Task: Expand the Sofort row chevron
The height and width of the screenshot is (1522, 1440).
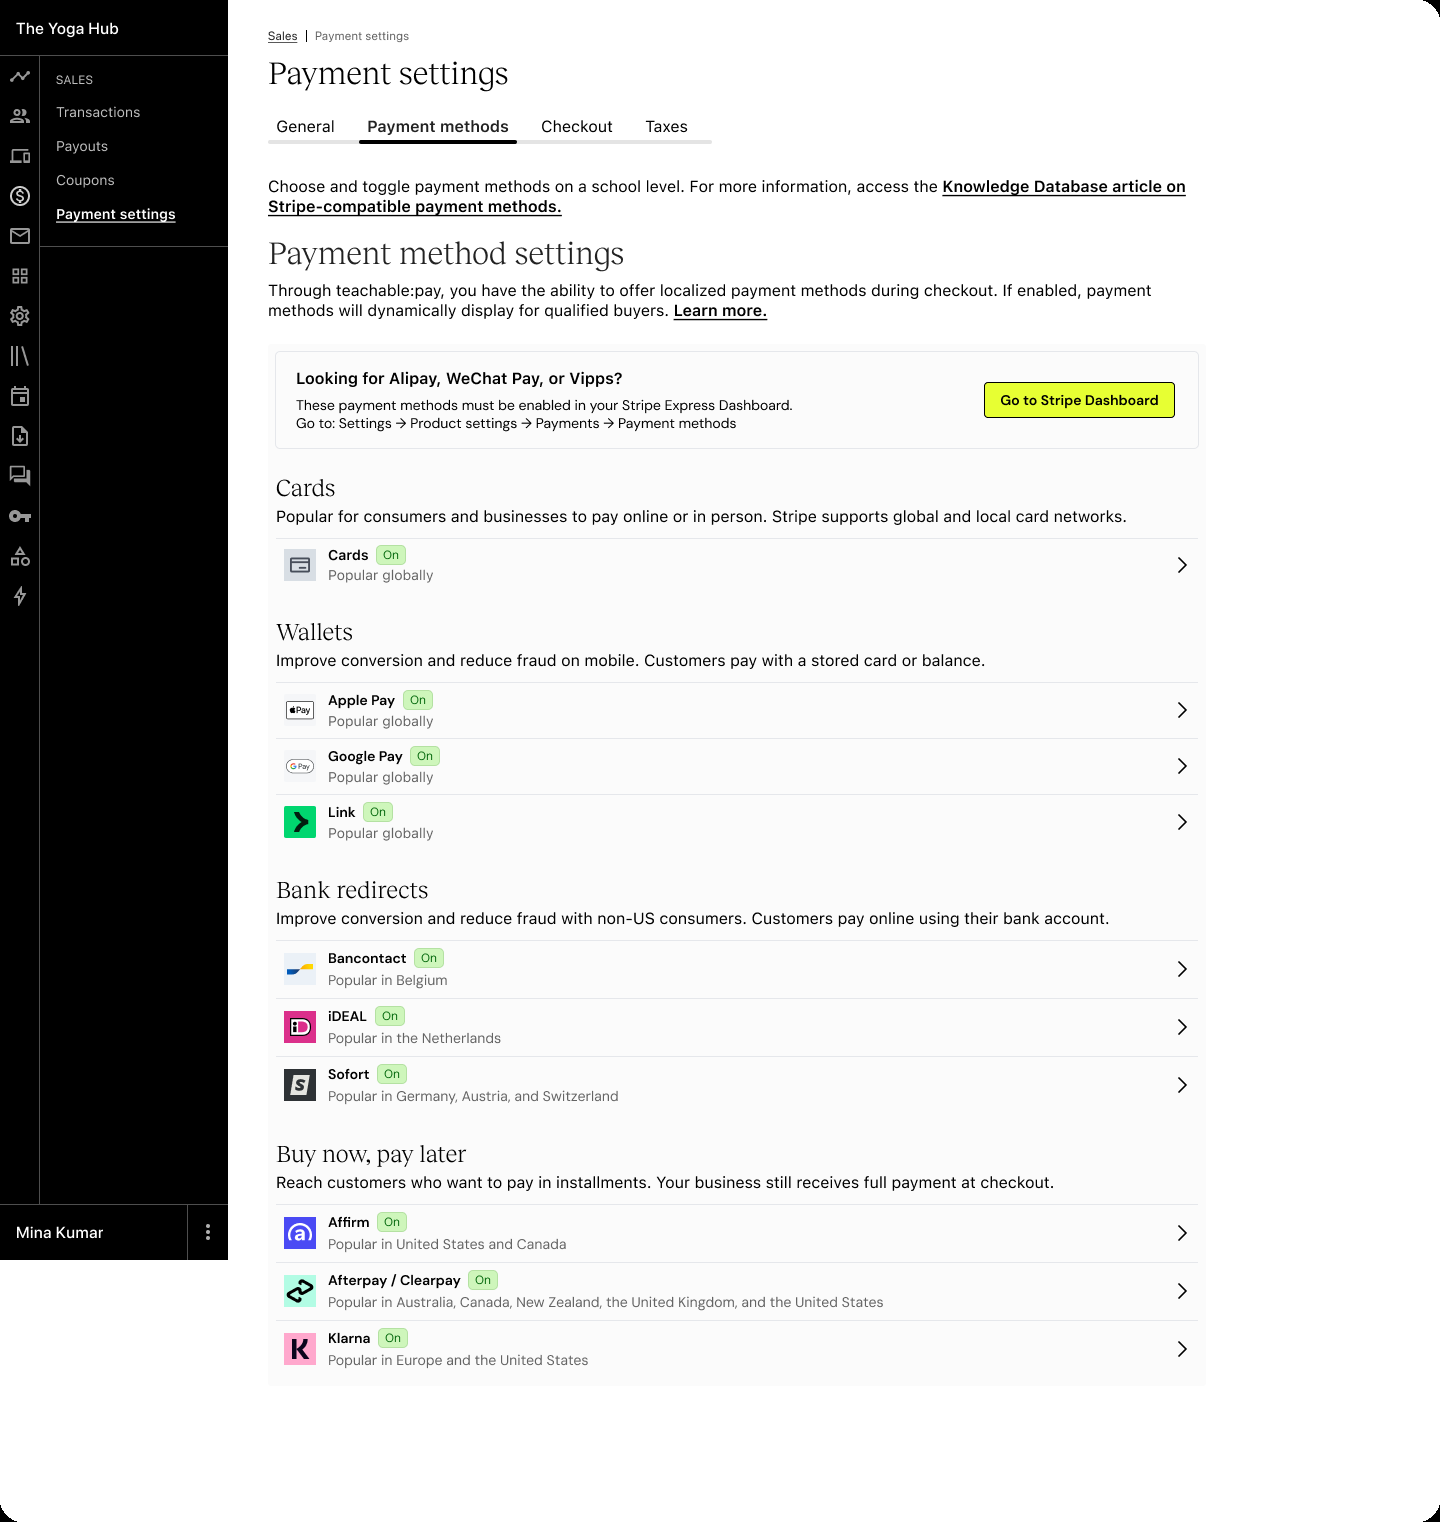Action: (1182, 1085)
